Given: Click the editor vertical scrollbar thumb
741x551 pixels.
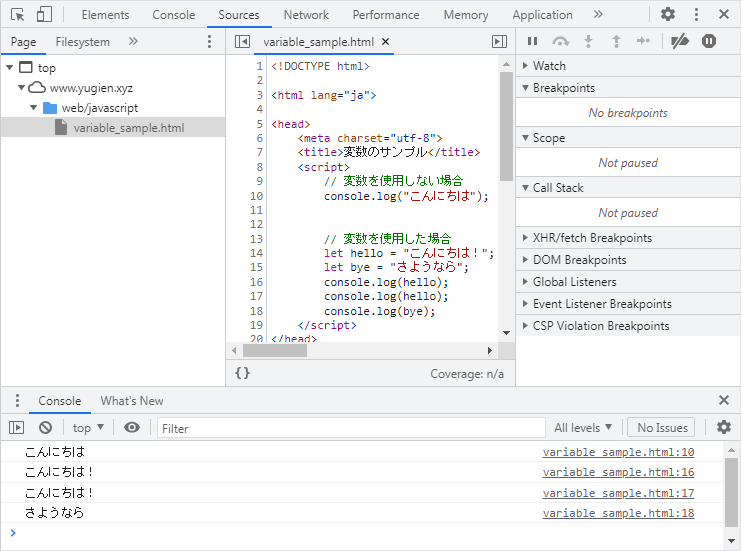Looking at the screenshot, I should click(x=506, y=126).
